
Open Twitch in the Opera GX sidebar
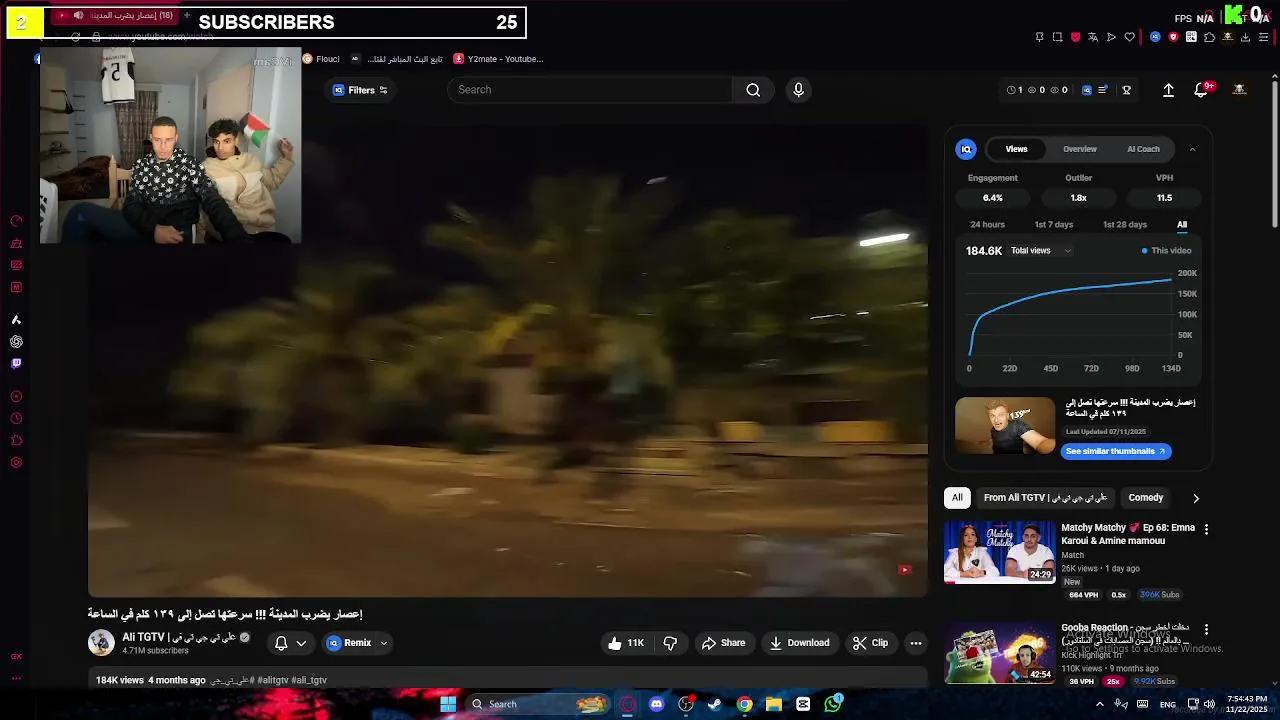[x=16, y=364]
